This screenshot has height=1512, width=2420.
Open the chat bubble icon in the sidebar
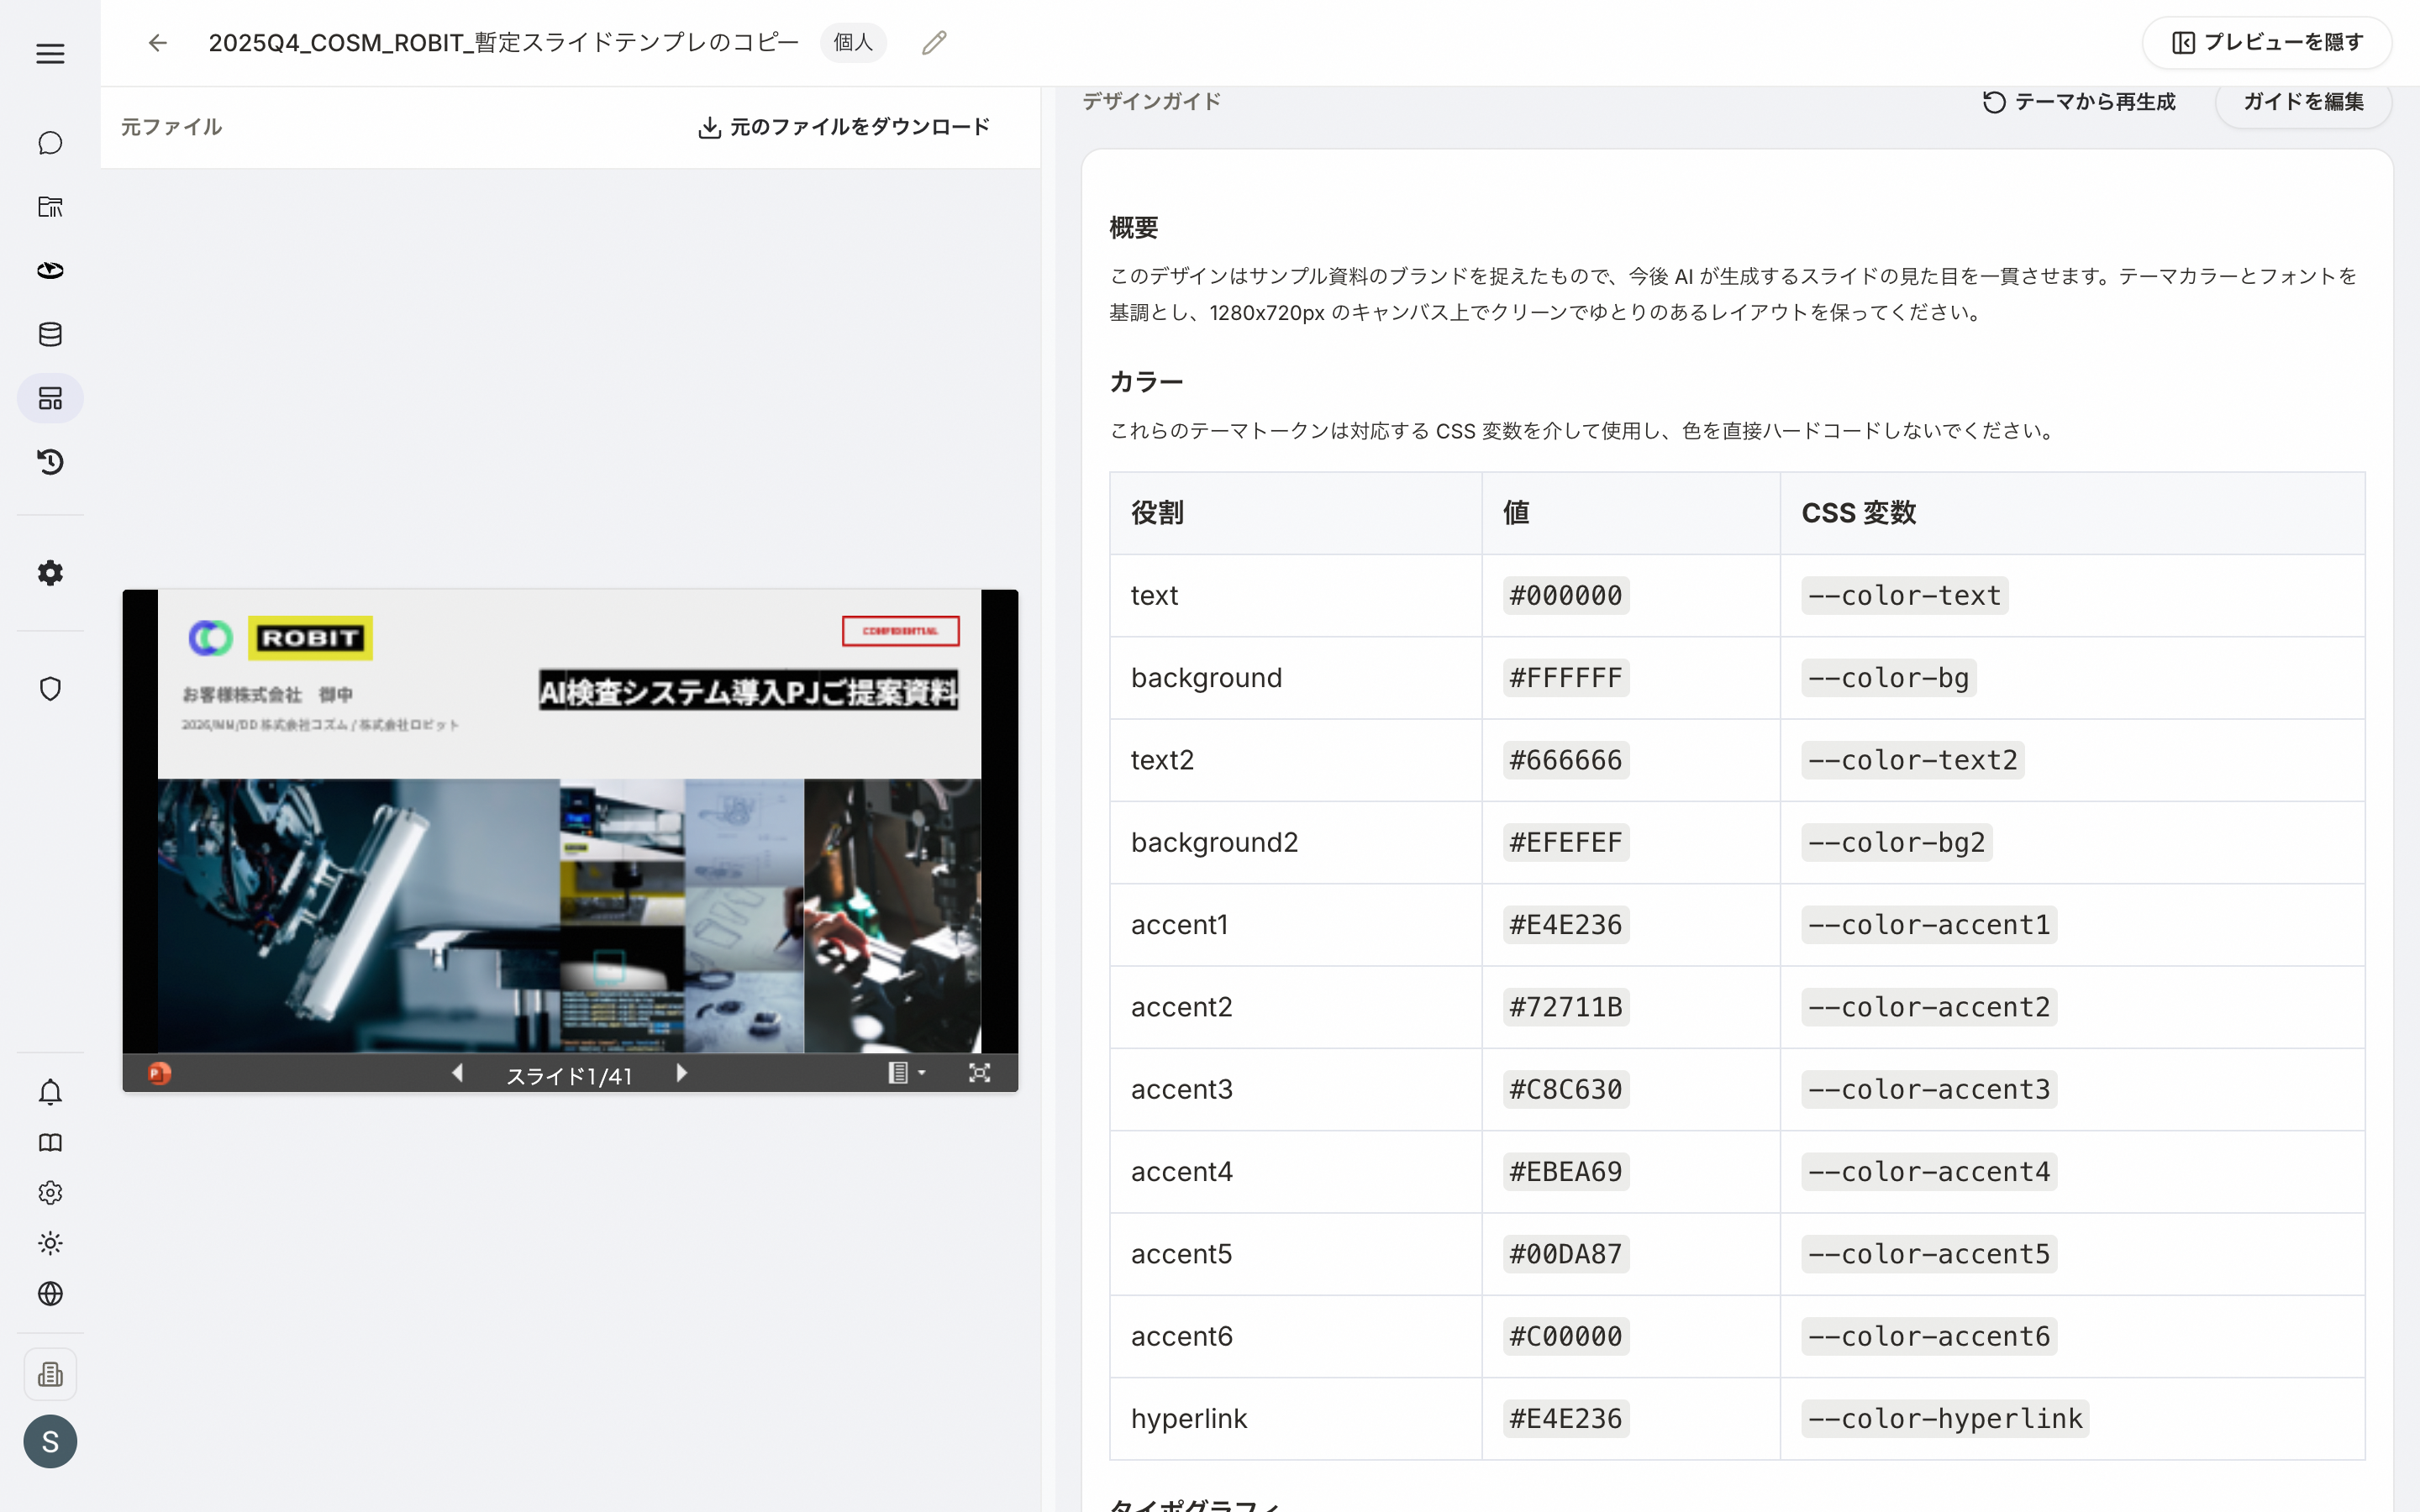tap(50, 143)
